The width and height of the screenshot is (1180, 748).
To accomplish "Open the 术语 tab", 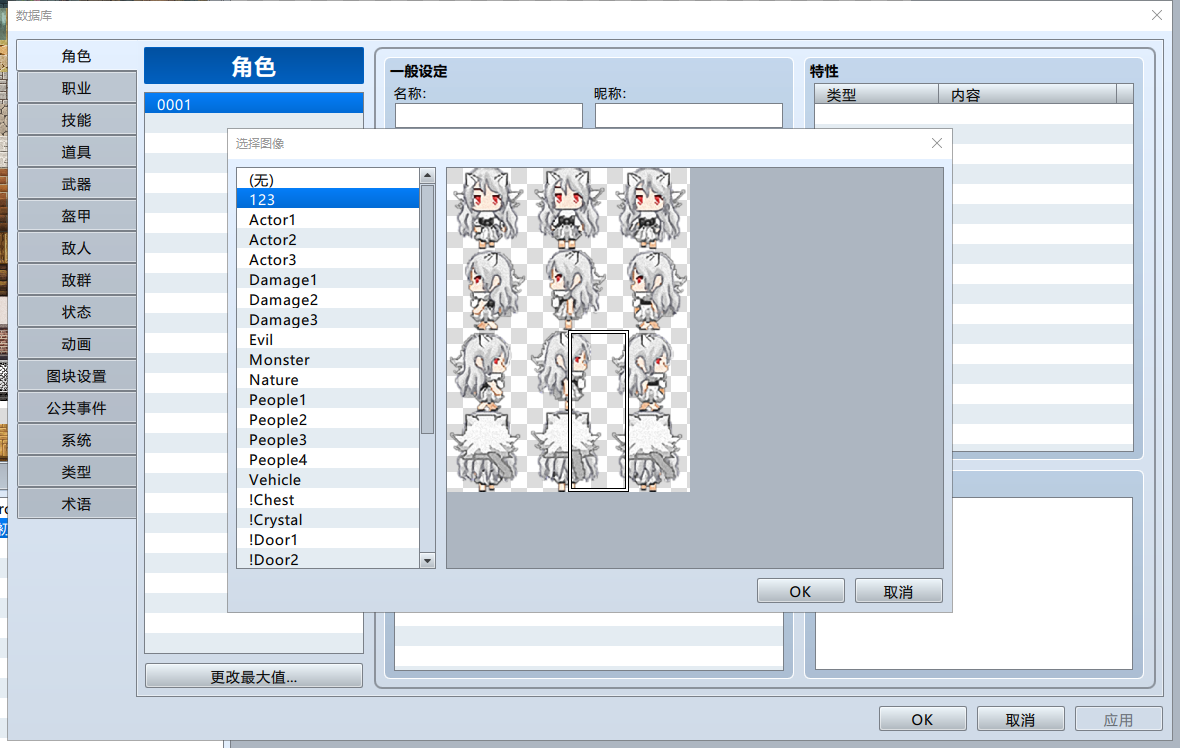I will (x=76, y=504).
